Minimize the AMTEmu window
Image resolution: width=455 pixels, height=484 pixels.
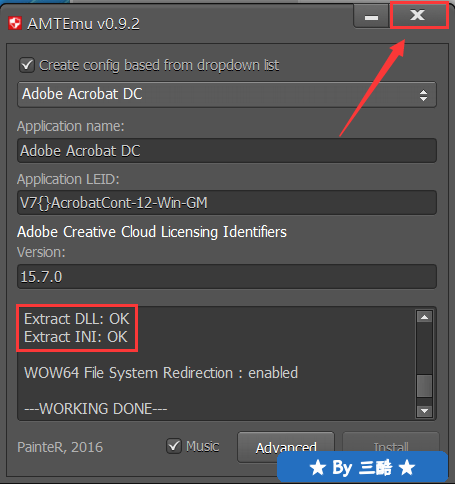pos(371,17)
